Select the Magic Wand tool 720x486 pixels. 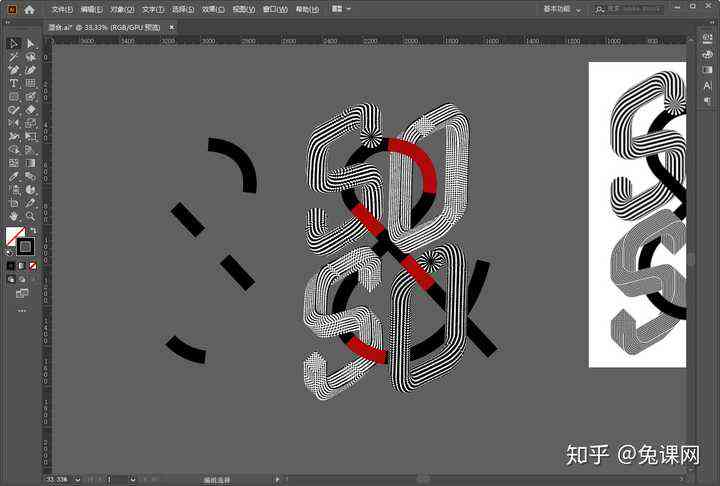click(13, 57)
